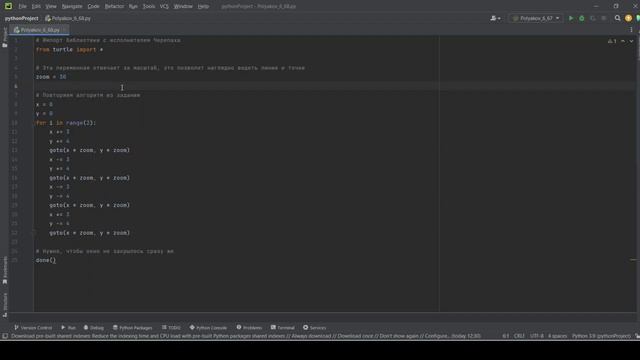640x360 pixels.
Task: Click the 'for i in range(2):' line
Action: click(66, 122)
